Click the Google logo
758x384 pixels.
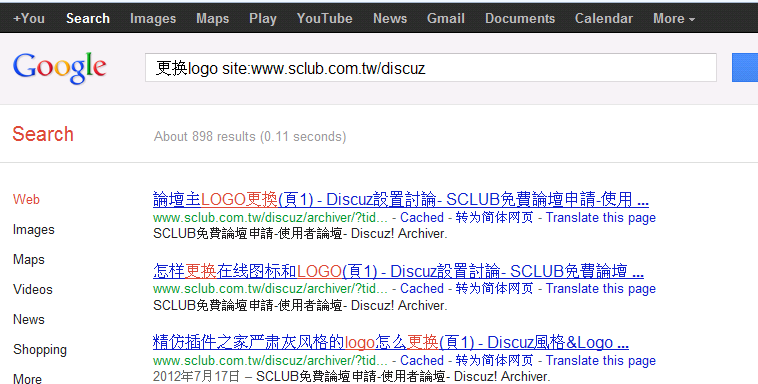59,68
